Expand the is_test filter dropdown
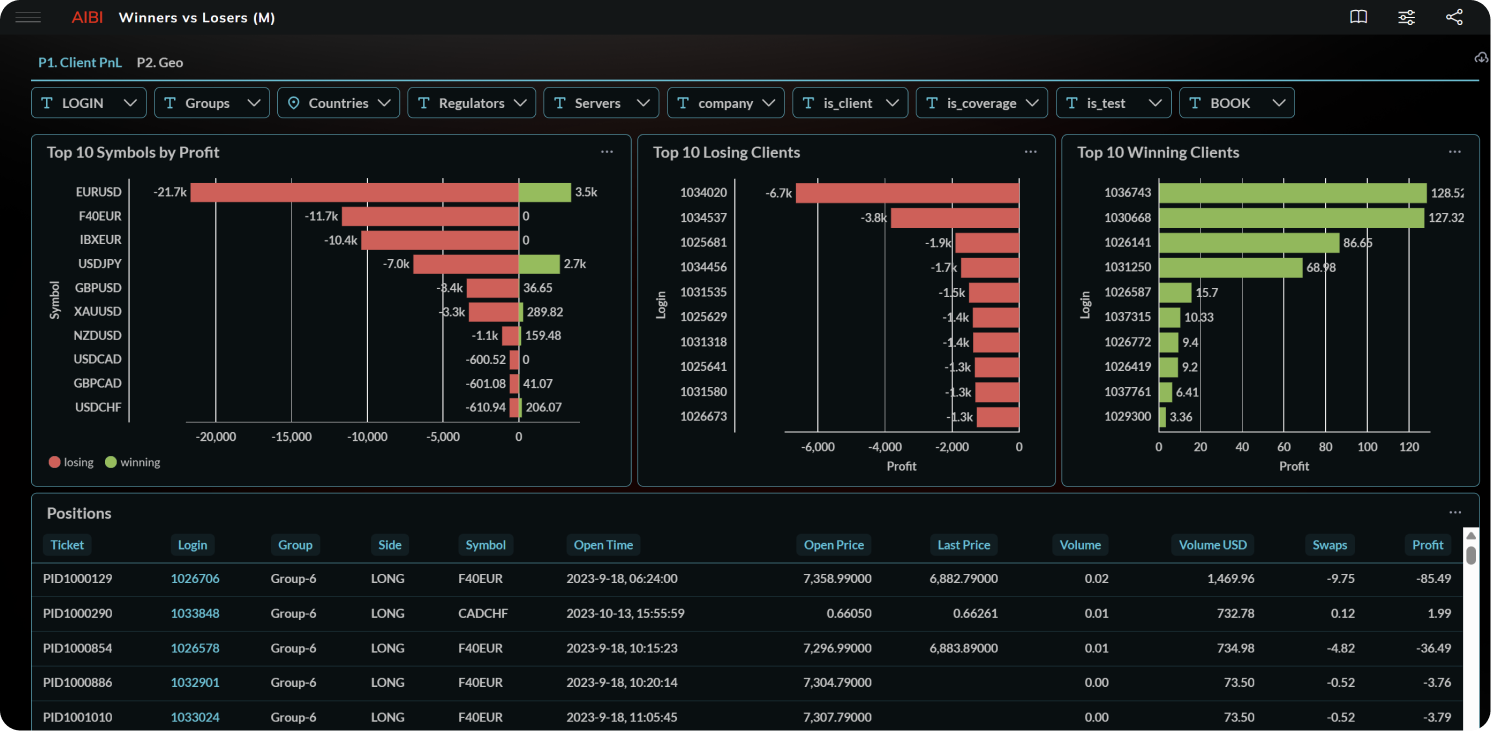Image resolution: width=1491 pixels, height=731 pixels. pos(1114,103)
